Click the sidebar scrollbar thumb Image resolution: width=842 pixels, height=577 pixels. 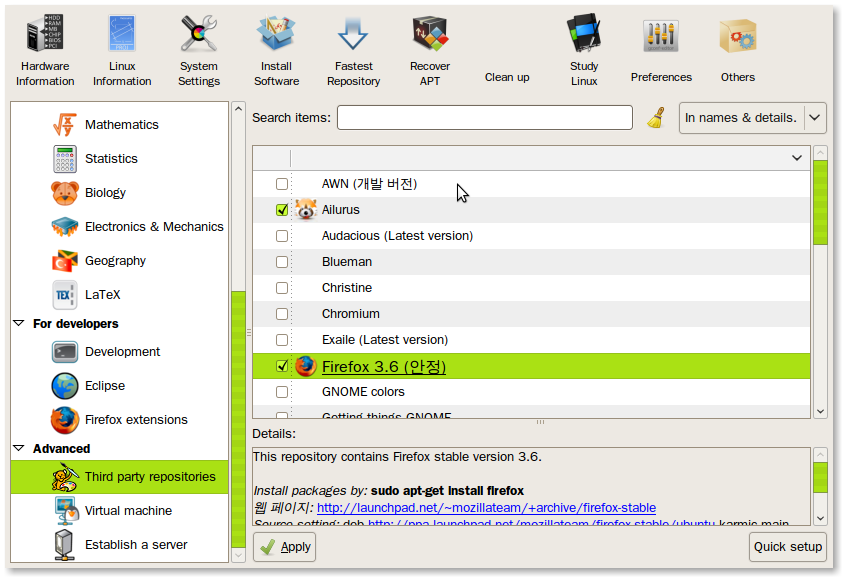238,419
